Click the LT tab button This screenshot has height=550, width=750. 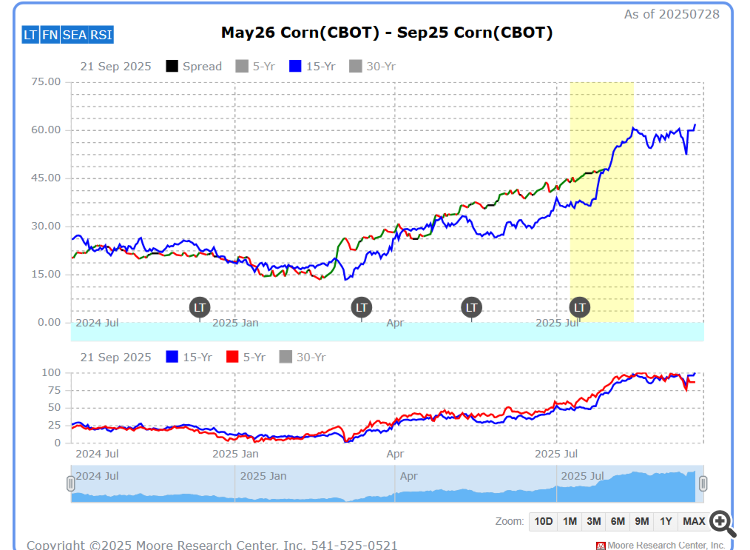click(30, 35)
